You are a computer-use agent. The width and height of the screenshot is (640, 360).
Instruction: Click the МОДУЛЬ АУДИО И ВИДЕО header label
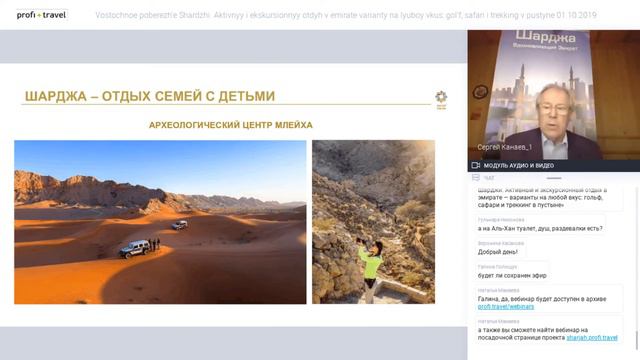[x=518, y=165]
